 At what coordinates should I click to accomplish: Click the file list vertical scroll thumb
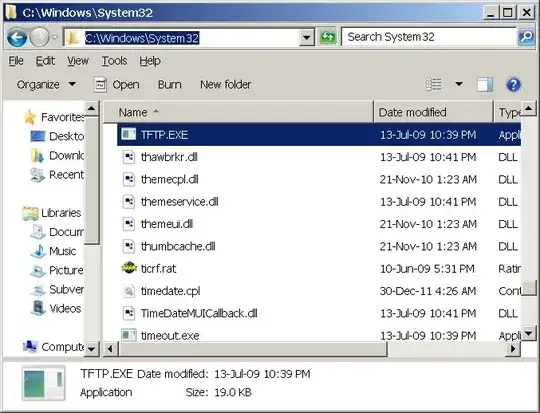(529, 288)
